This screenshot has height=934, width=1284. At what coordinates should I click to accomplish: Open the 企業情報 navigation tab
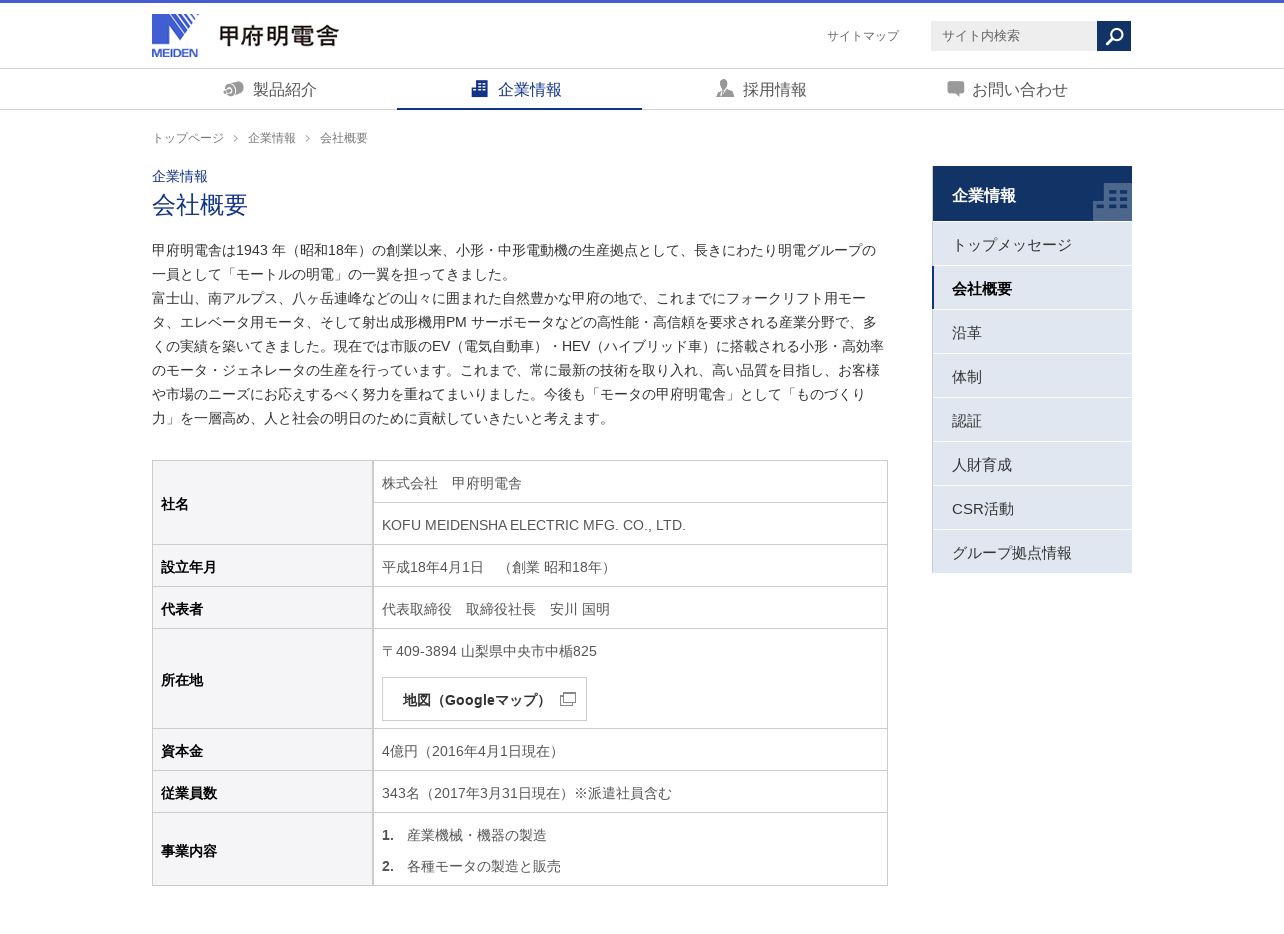519,89
